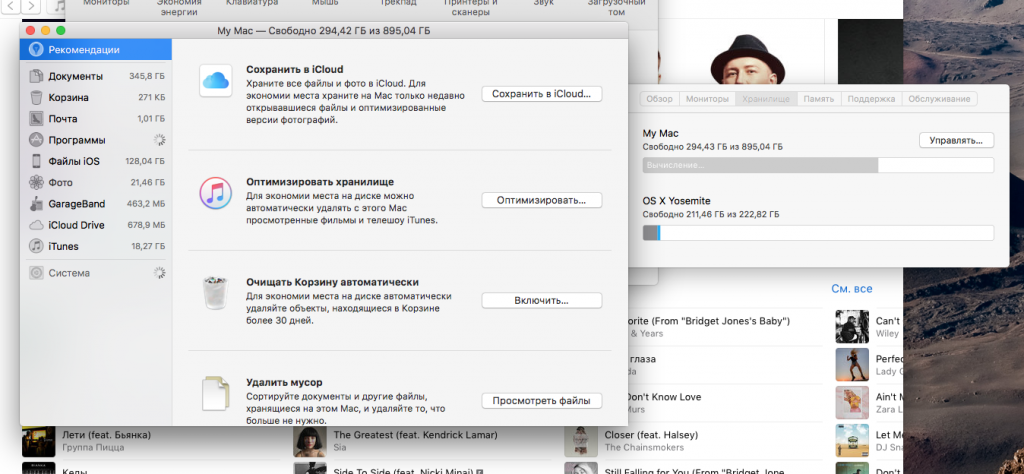This screenshot has height=474, width=1024.
Task: Click Сохранить в iCloud... button
Action: [541, 94]
